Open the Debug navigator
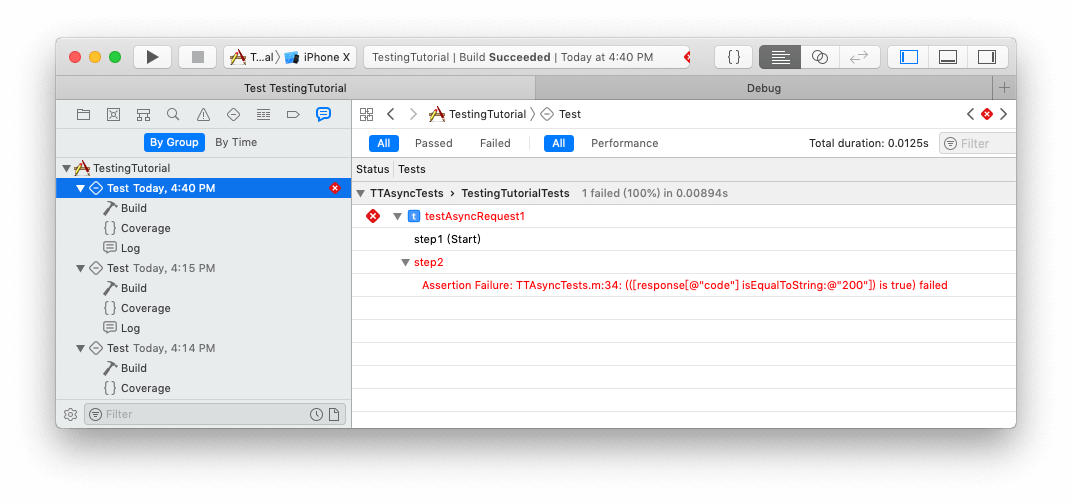 (263, 115)
